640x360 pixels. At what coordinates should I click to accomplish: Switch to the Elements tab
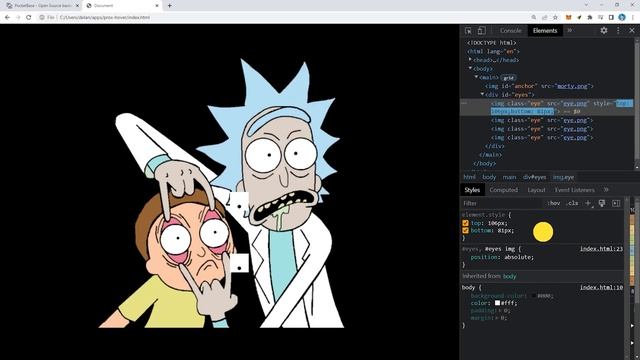(545, 31)
